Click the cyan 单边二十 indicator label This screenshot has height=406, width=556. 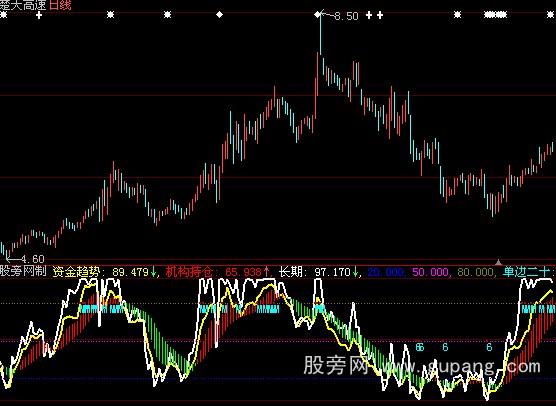pyautogui.click(x=526, y=272)
